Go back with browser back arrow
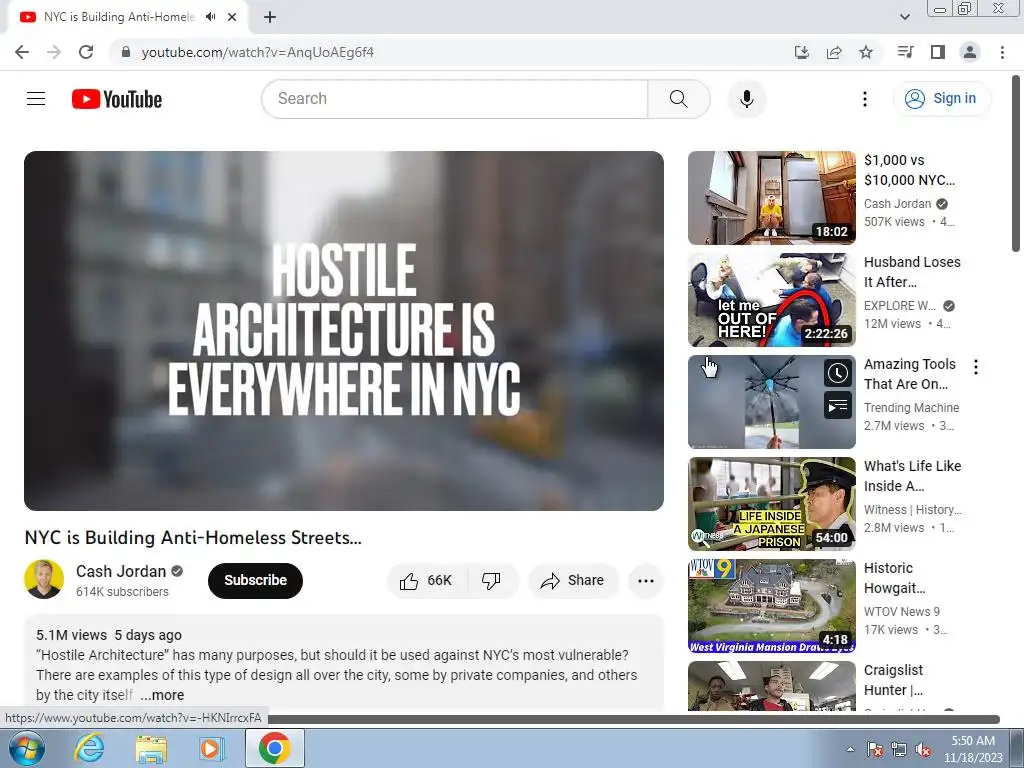Screen dimensions: 1024x768 click(22, 52)
